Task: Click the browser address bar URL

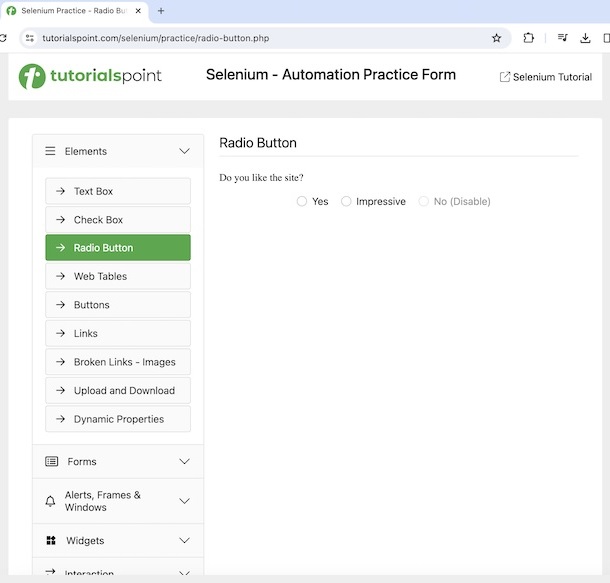Action: pos(155,38)
